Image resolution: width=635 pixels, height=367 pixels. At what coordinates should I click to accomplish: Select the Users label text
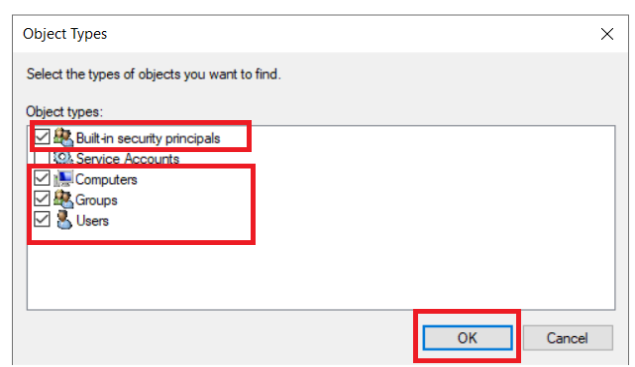pyautogui.click(x=92, y=221)
